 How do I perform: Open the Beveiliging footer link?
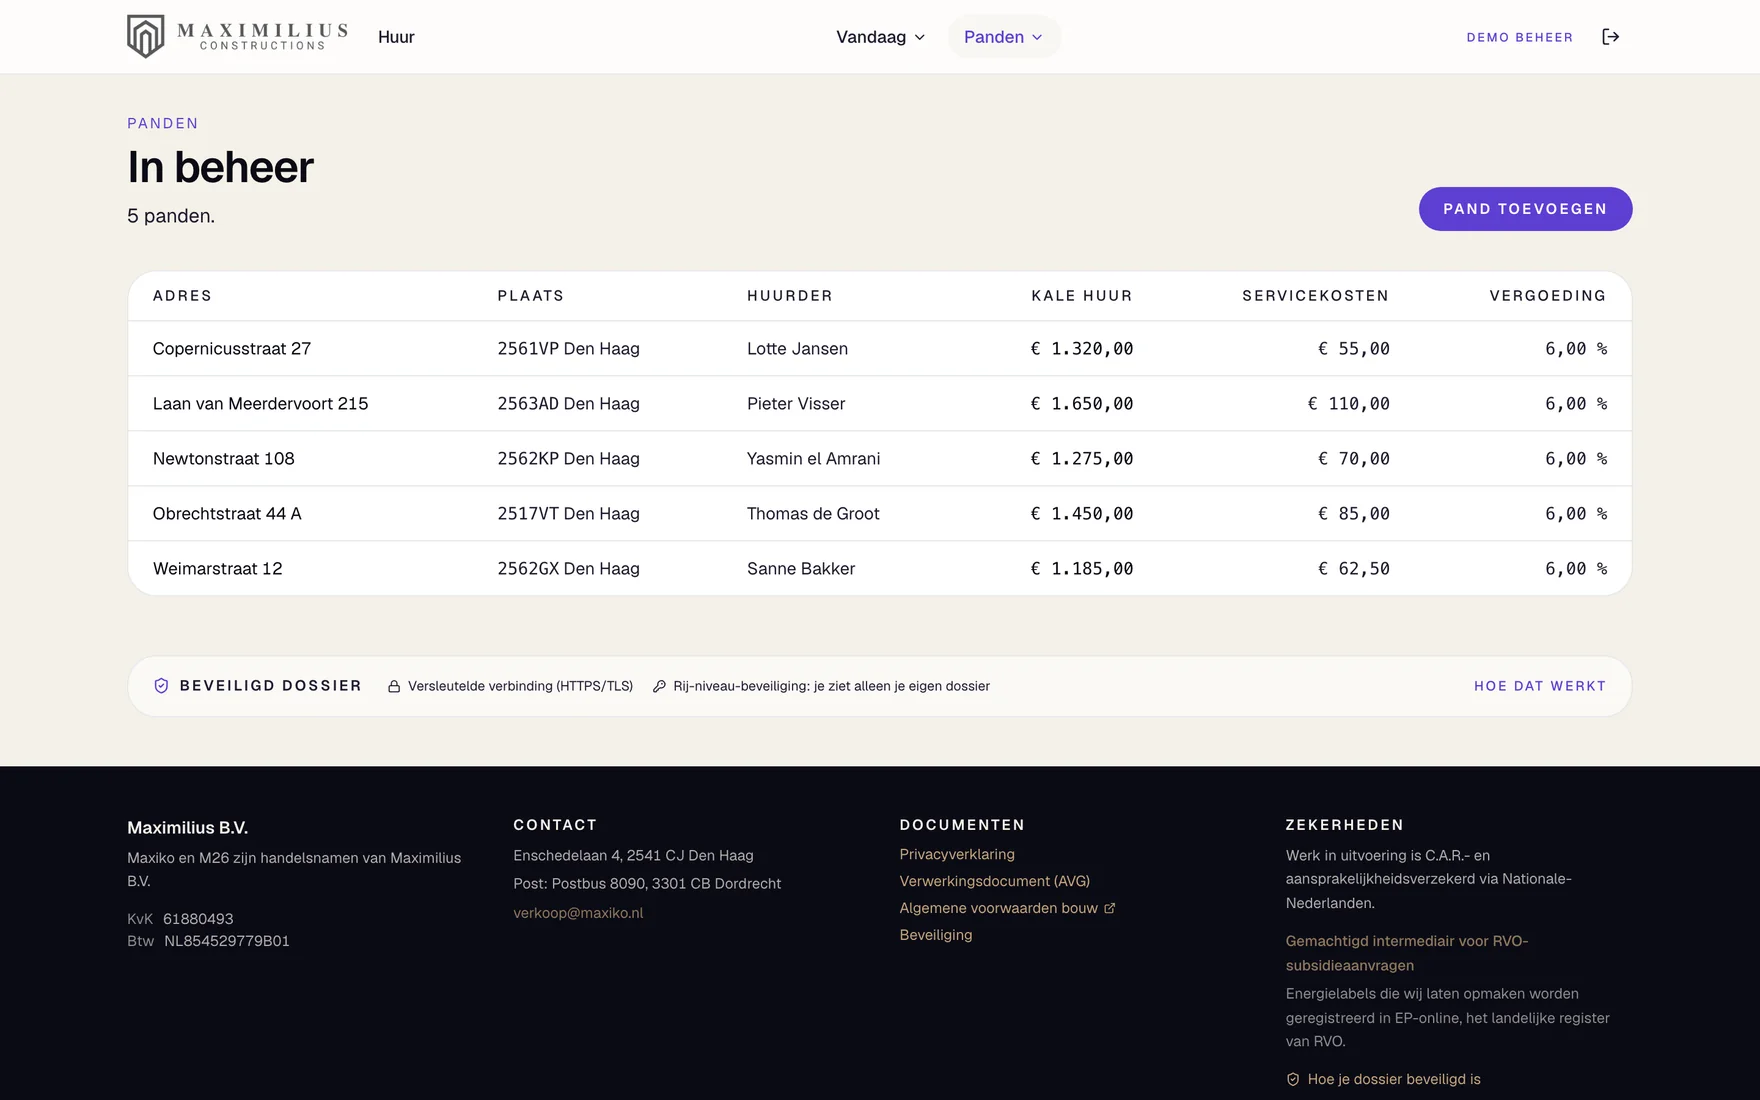[x=935, y=935]
